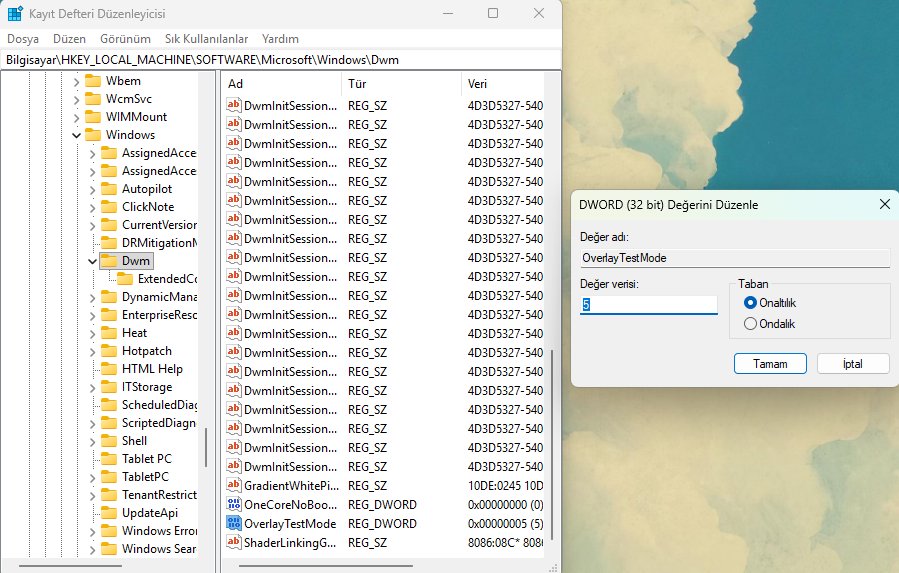
Task: Click the OverlayTestMode DWORD value icon
Action: coord(233,523)
